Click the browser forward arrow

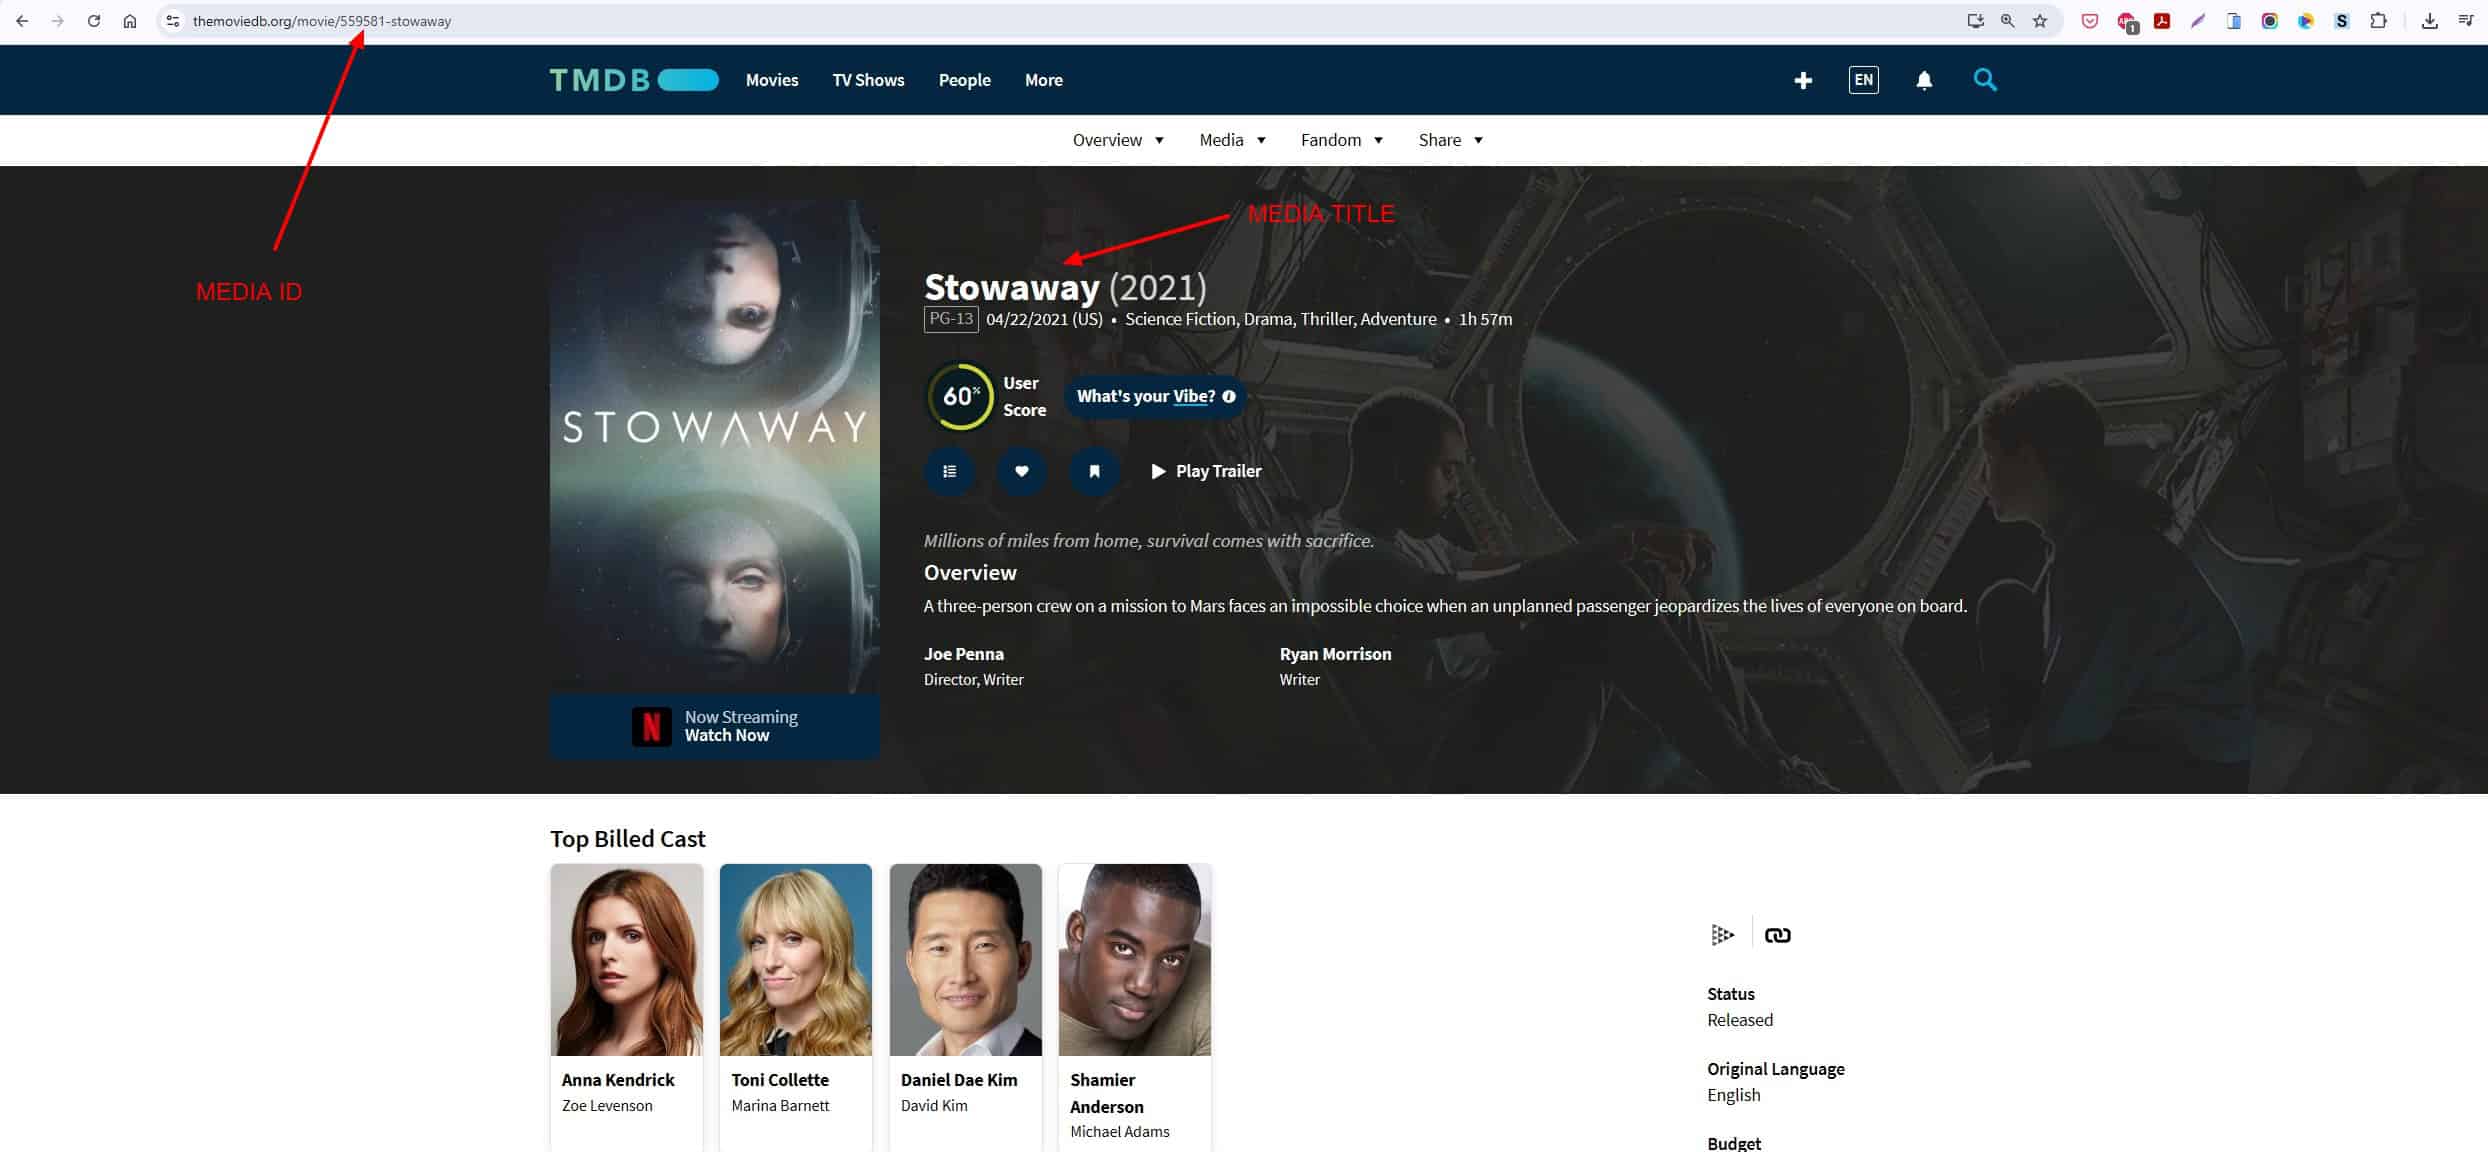coord(58,21)
